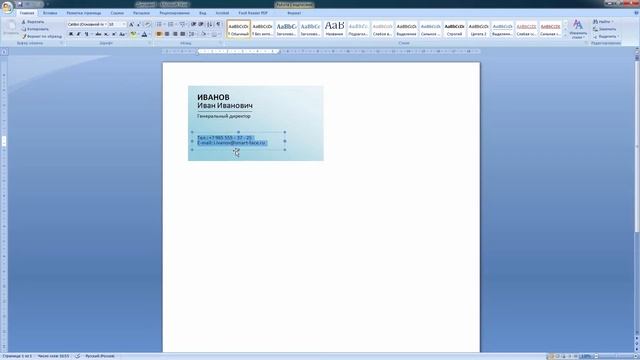
Task: Apply a multilevel list
Action: click(183, 24)
